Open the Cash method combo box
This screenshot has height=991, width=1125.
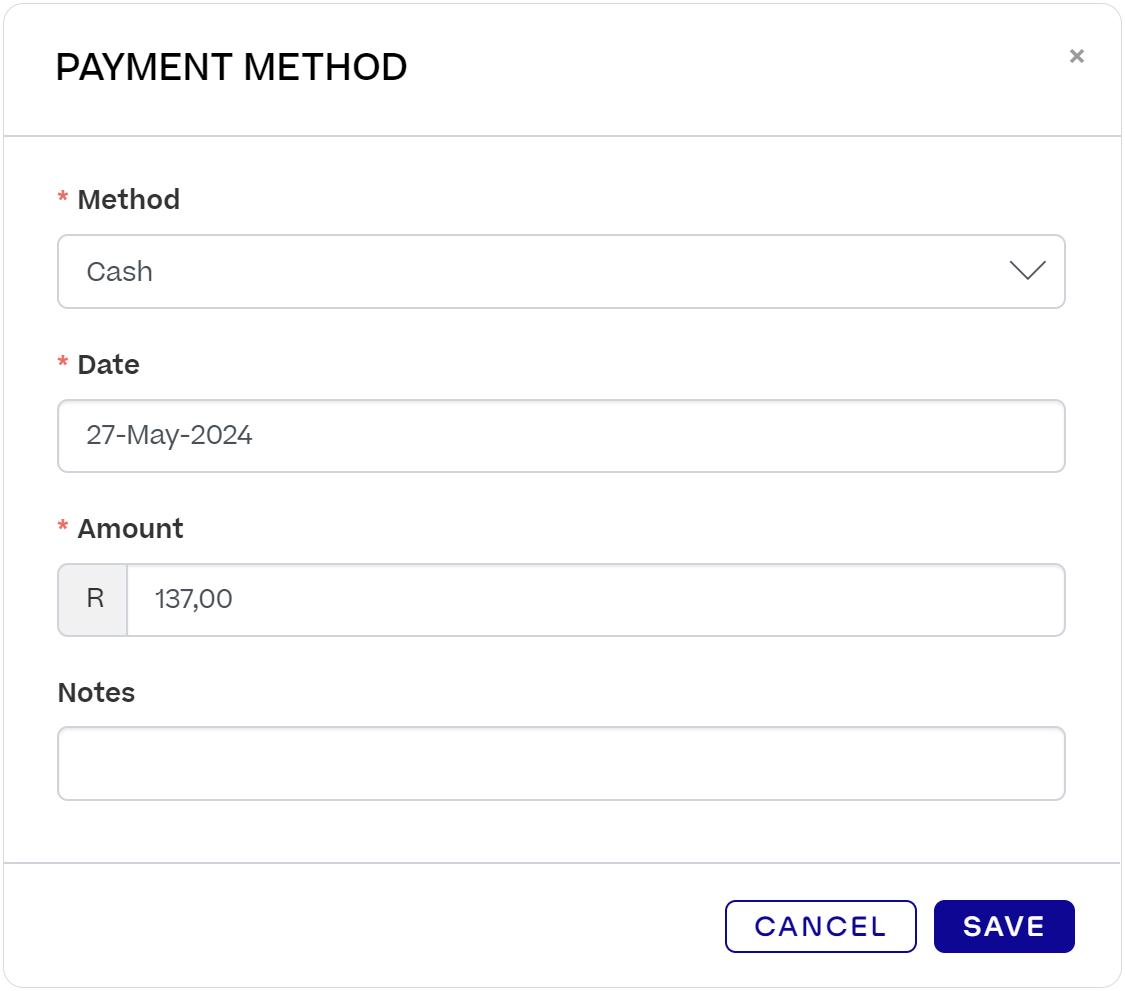tap(561, 271)
